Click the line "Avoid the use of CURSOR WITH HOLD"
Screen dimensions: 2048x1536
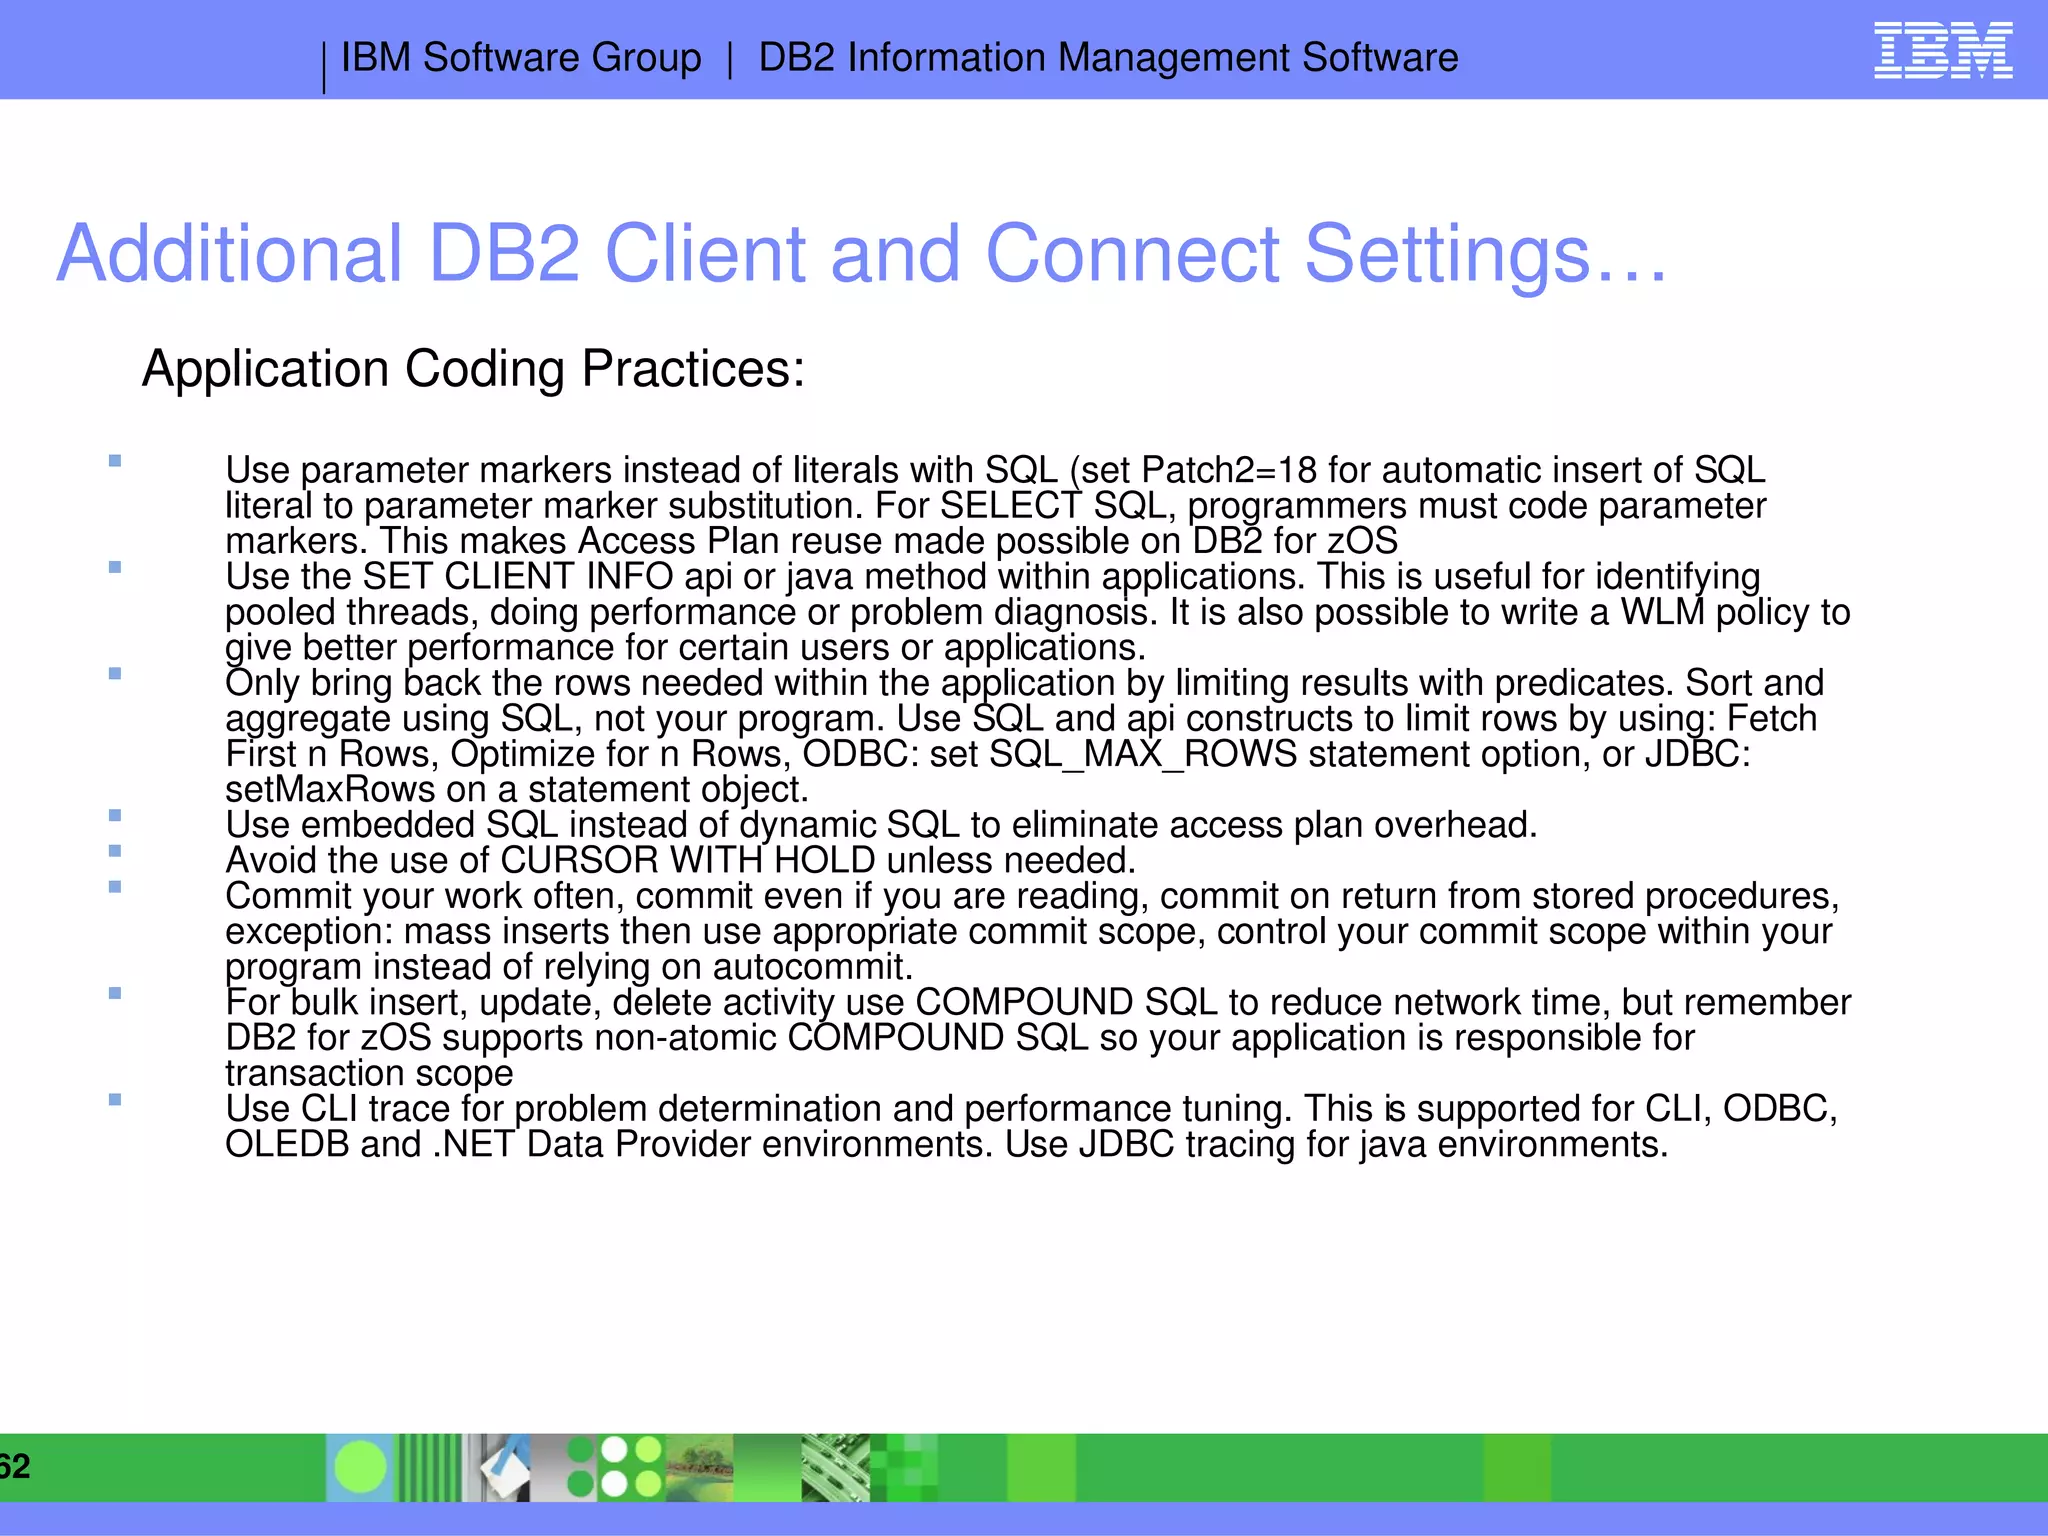point(680,860)
